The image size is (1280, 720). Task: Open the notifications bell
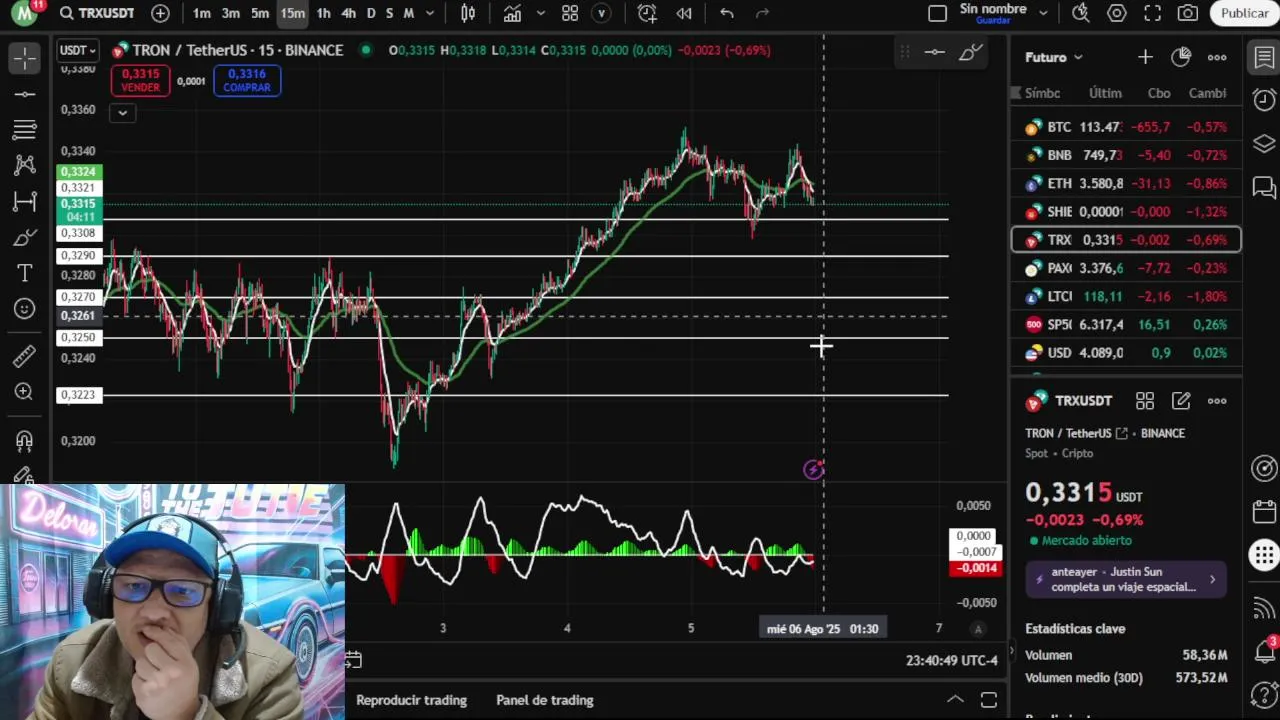coord(1264,651)
